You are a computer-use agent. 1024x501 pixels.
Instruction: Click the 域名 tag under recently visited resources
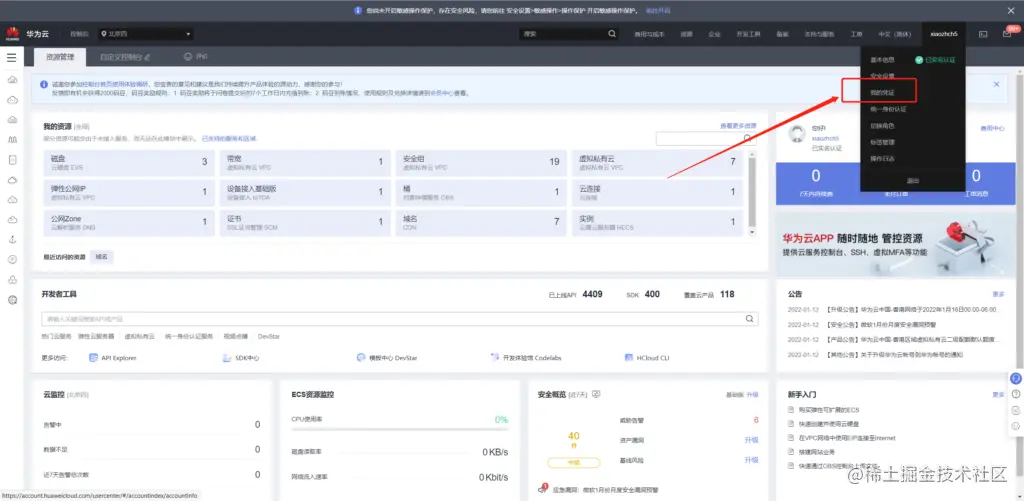click(101, 257)
